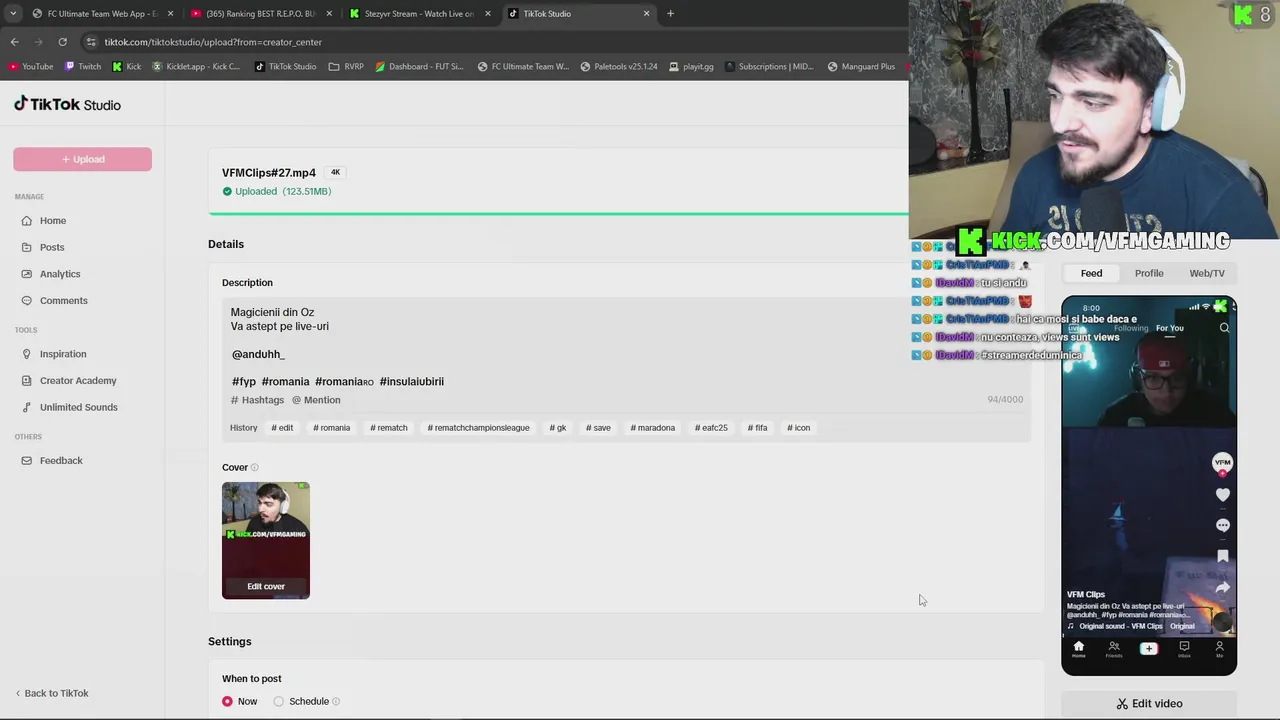The width and height of the screenshot is (1280, 720).
Task: Add the #fifa history hashtag
Action: coord(757,428)
